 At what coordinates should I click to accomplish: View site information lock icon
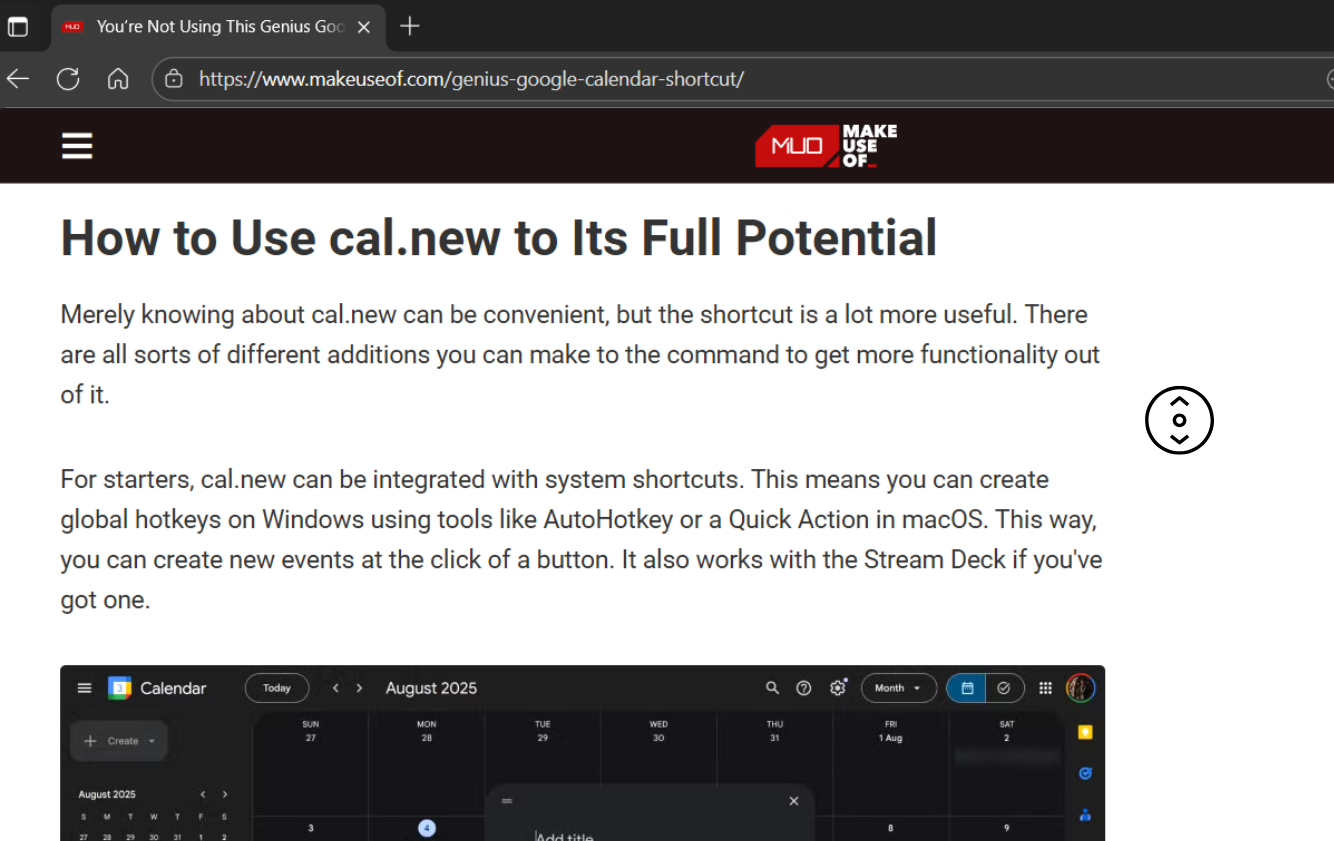tap(174, 79)
